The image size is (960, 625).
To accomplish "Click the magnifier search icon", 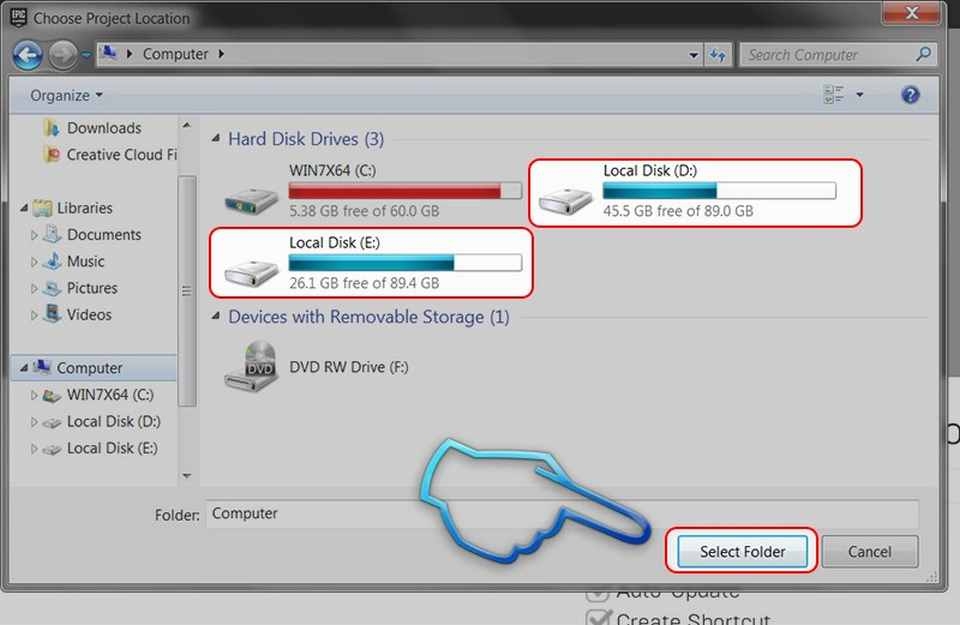I will pyautogui.click(x=923, y=54).
